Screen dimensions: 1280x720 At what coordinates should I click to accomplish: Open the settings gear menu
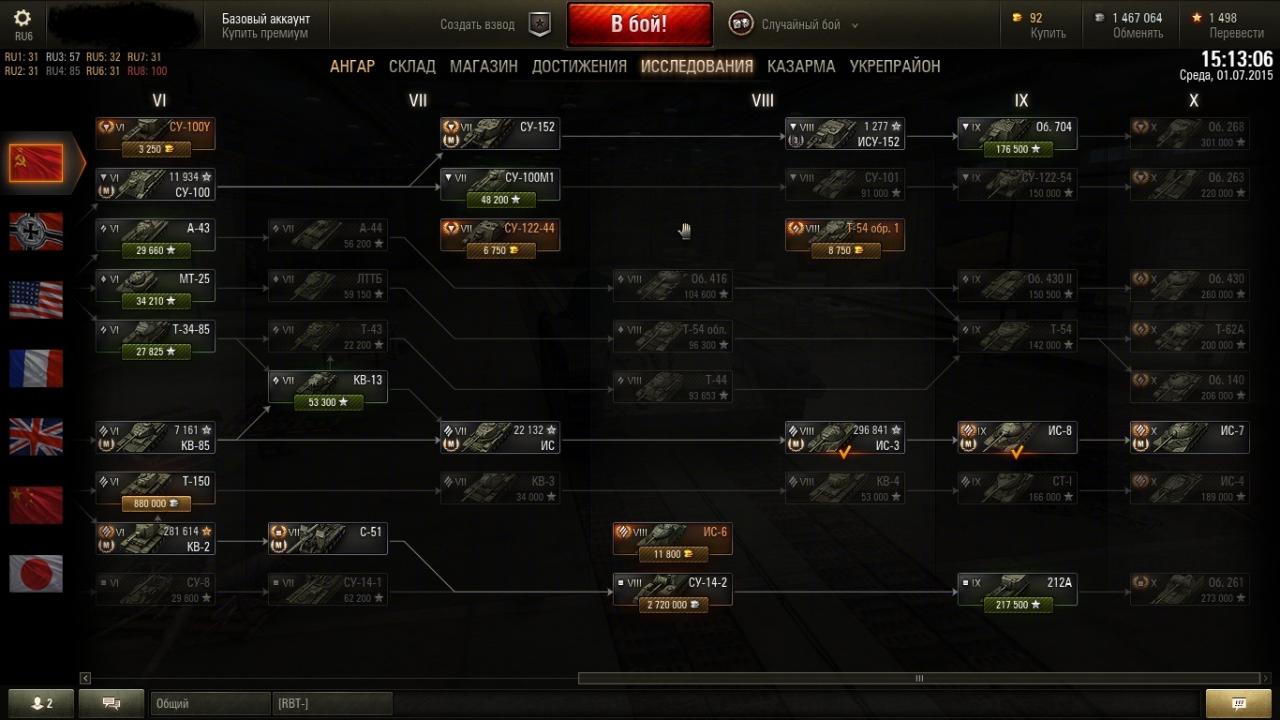(23, 18)
